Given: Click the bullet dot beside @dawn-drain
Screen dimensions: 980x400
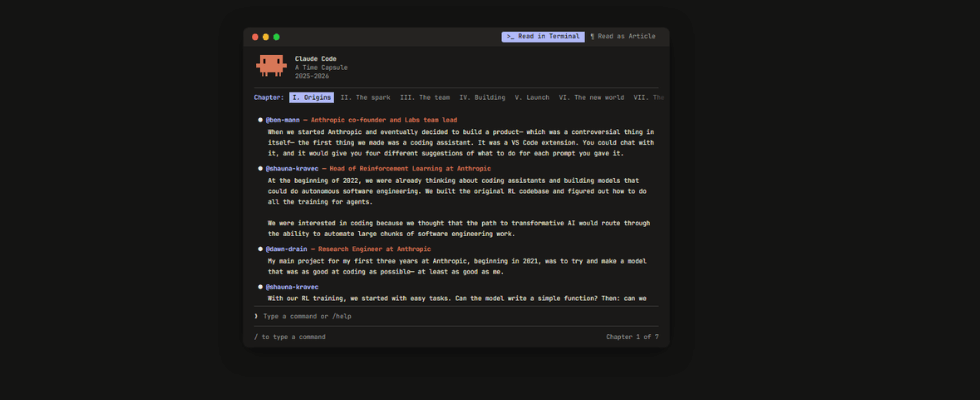Looking at the screenshot, I should click(260, 249).
